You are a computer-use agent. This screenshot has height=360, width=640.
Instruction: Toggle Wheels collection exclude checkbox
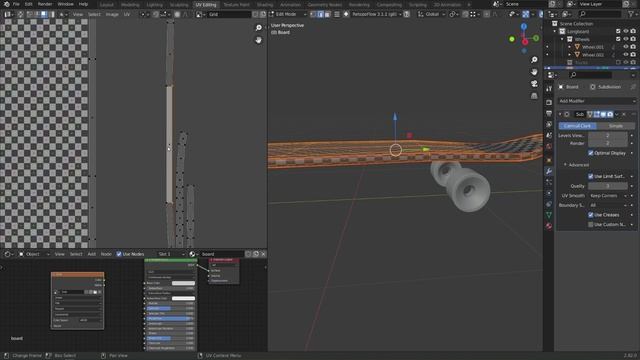tap(618, 39)
